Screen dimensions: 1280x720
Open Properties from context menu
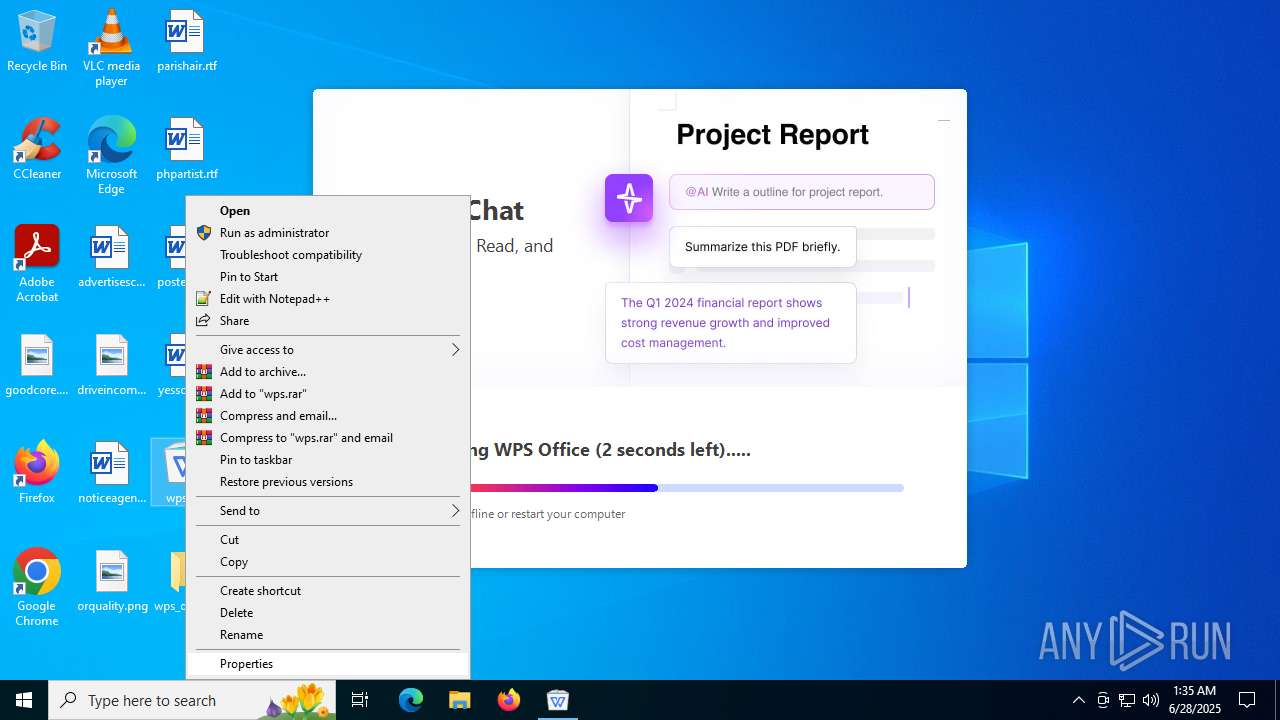[x=328, y=663]
